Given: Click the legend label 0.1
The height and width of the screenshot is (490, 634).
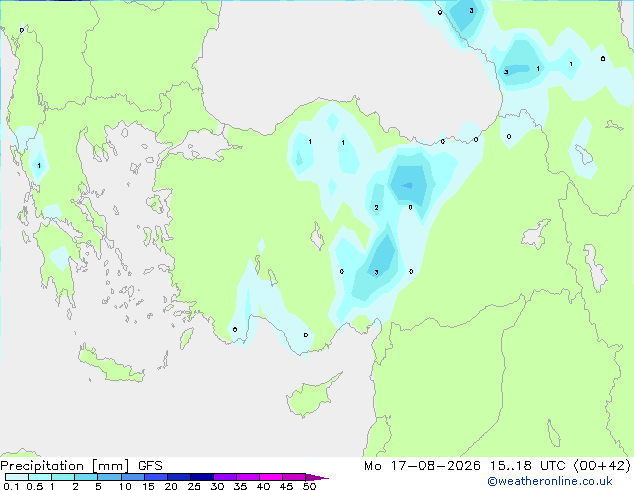Looking at the screenshot, I should (x=11, y=486).
